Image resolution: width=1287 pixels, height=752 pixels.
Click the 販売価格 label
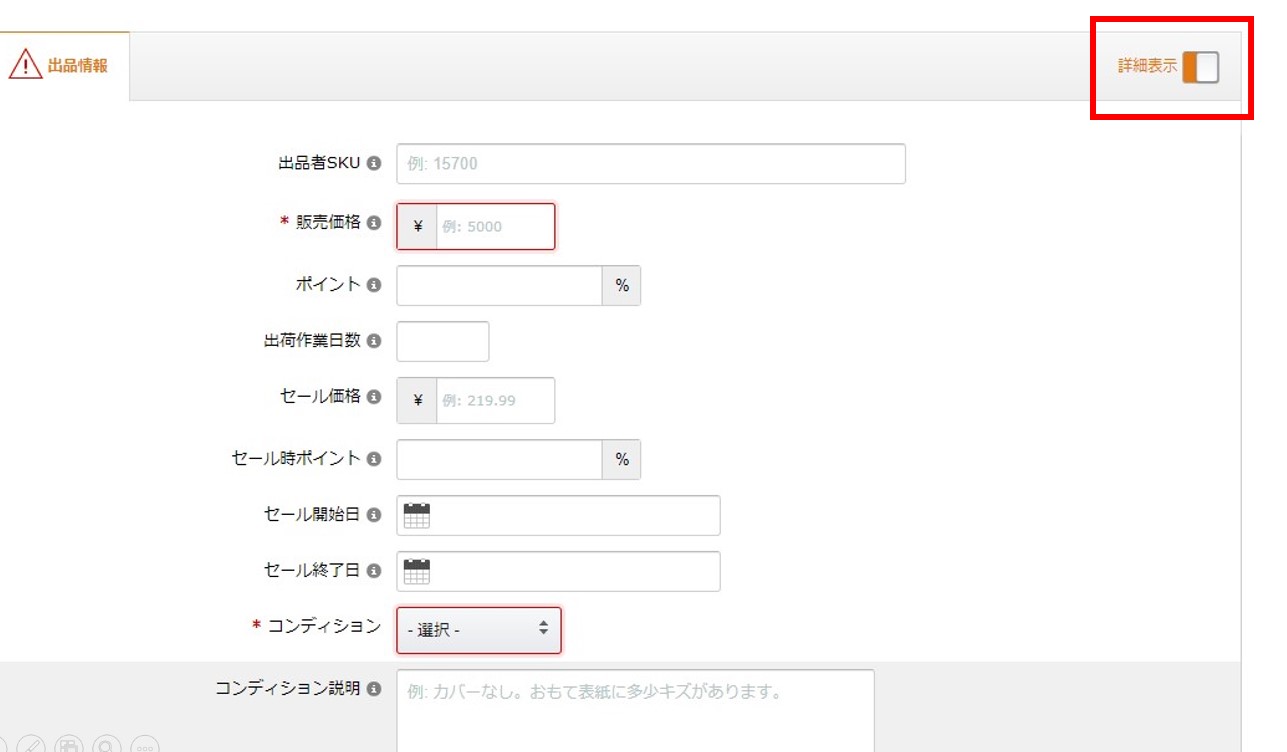point(328,222)
